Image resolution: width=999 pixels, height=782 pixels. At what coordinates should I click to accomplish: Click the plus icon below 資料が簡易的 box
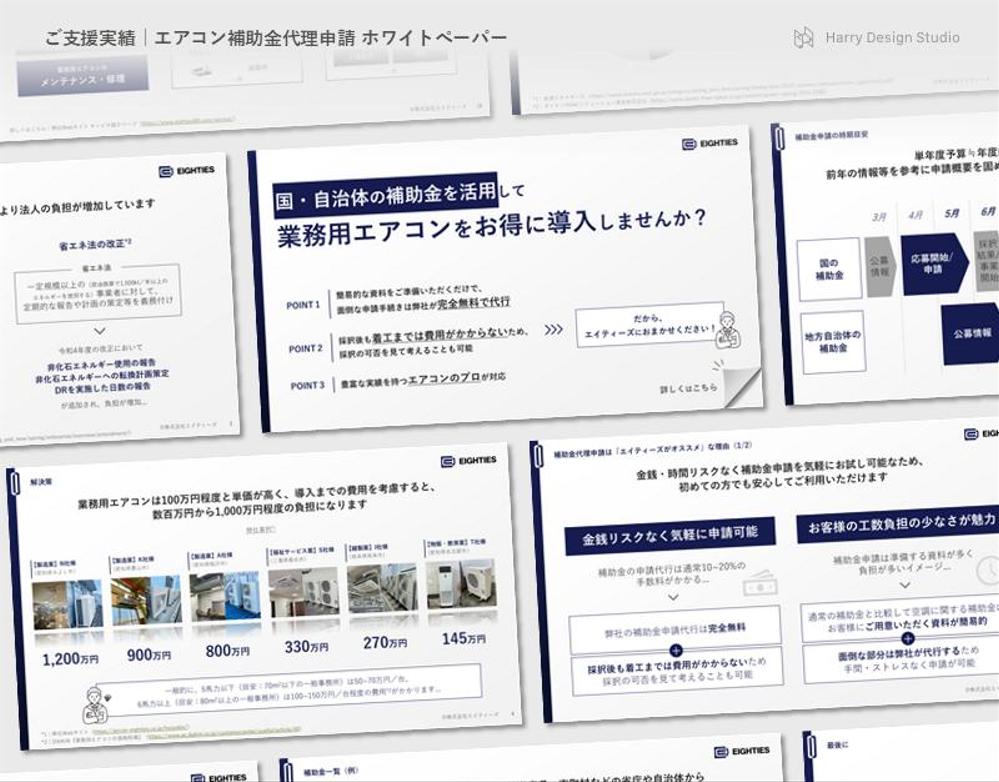[908, 639]
